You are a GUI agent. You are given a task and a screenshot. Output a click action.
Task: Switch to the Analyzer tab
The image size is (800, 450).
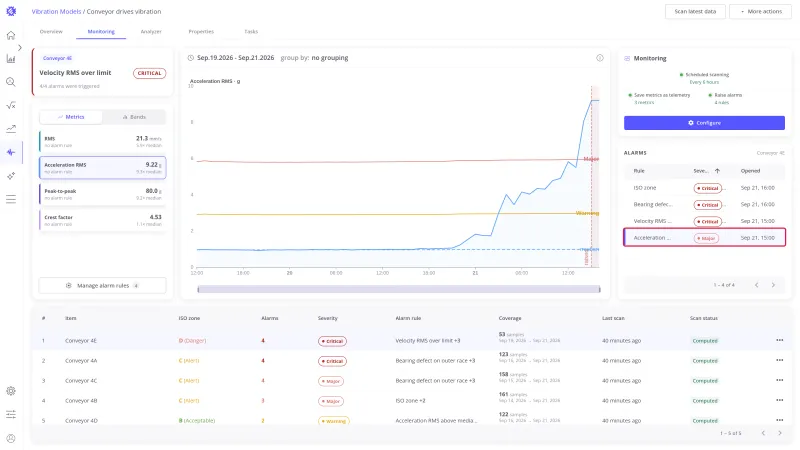[x=151, y=32]
